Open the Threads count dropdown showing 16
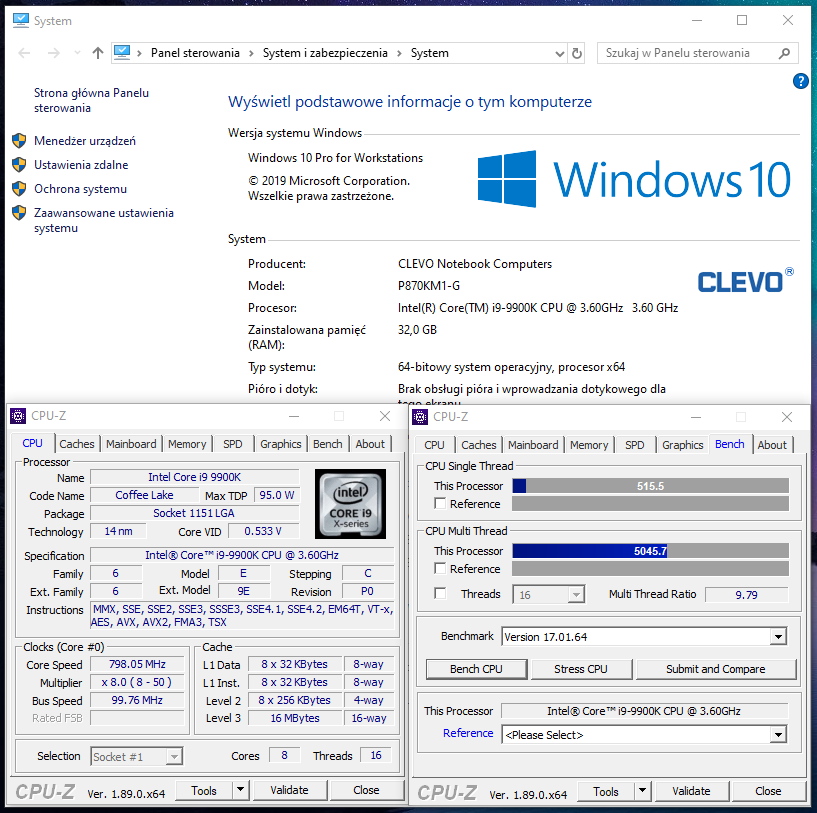The image size is (817, 813). [x=576, y=595]
